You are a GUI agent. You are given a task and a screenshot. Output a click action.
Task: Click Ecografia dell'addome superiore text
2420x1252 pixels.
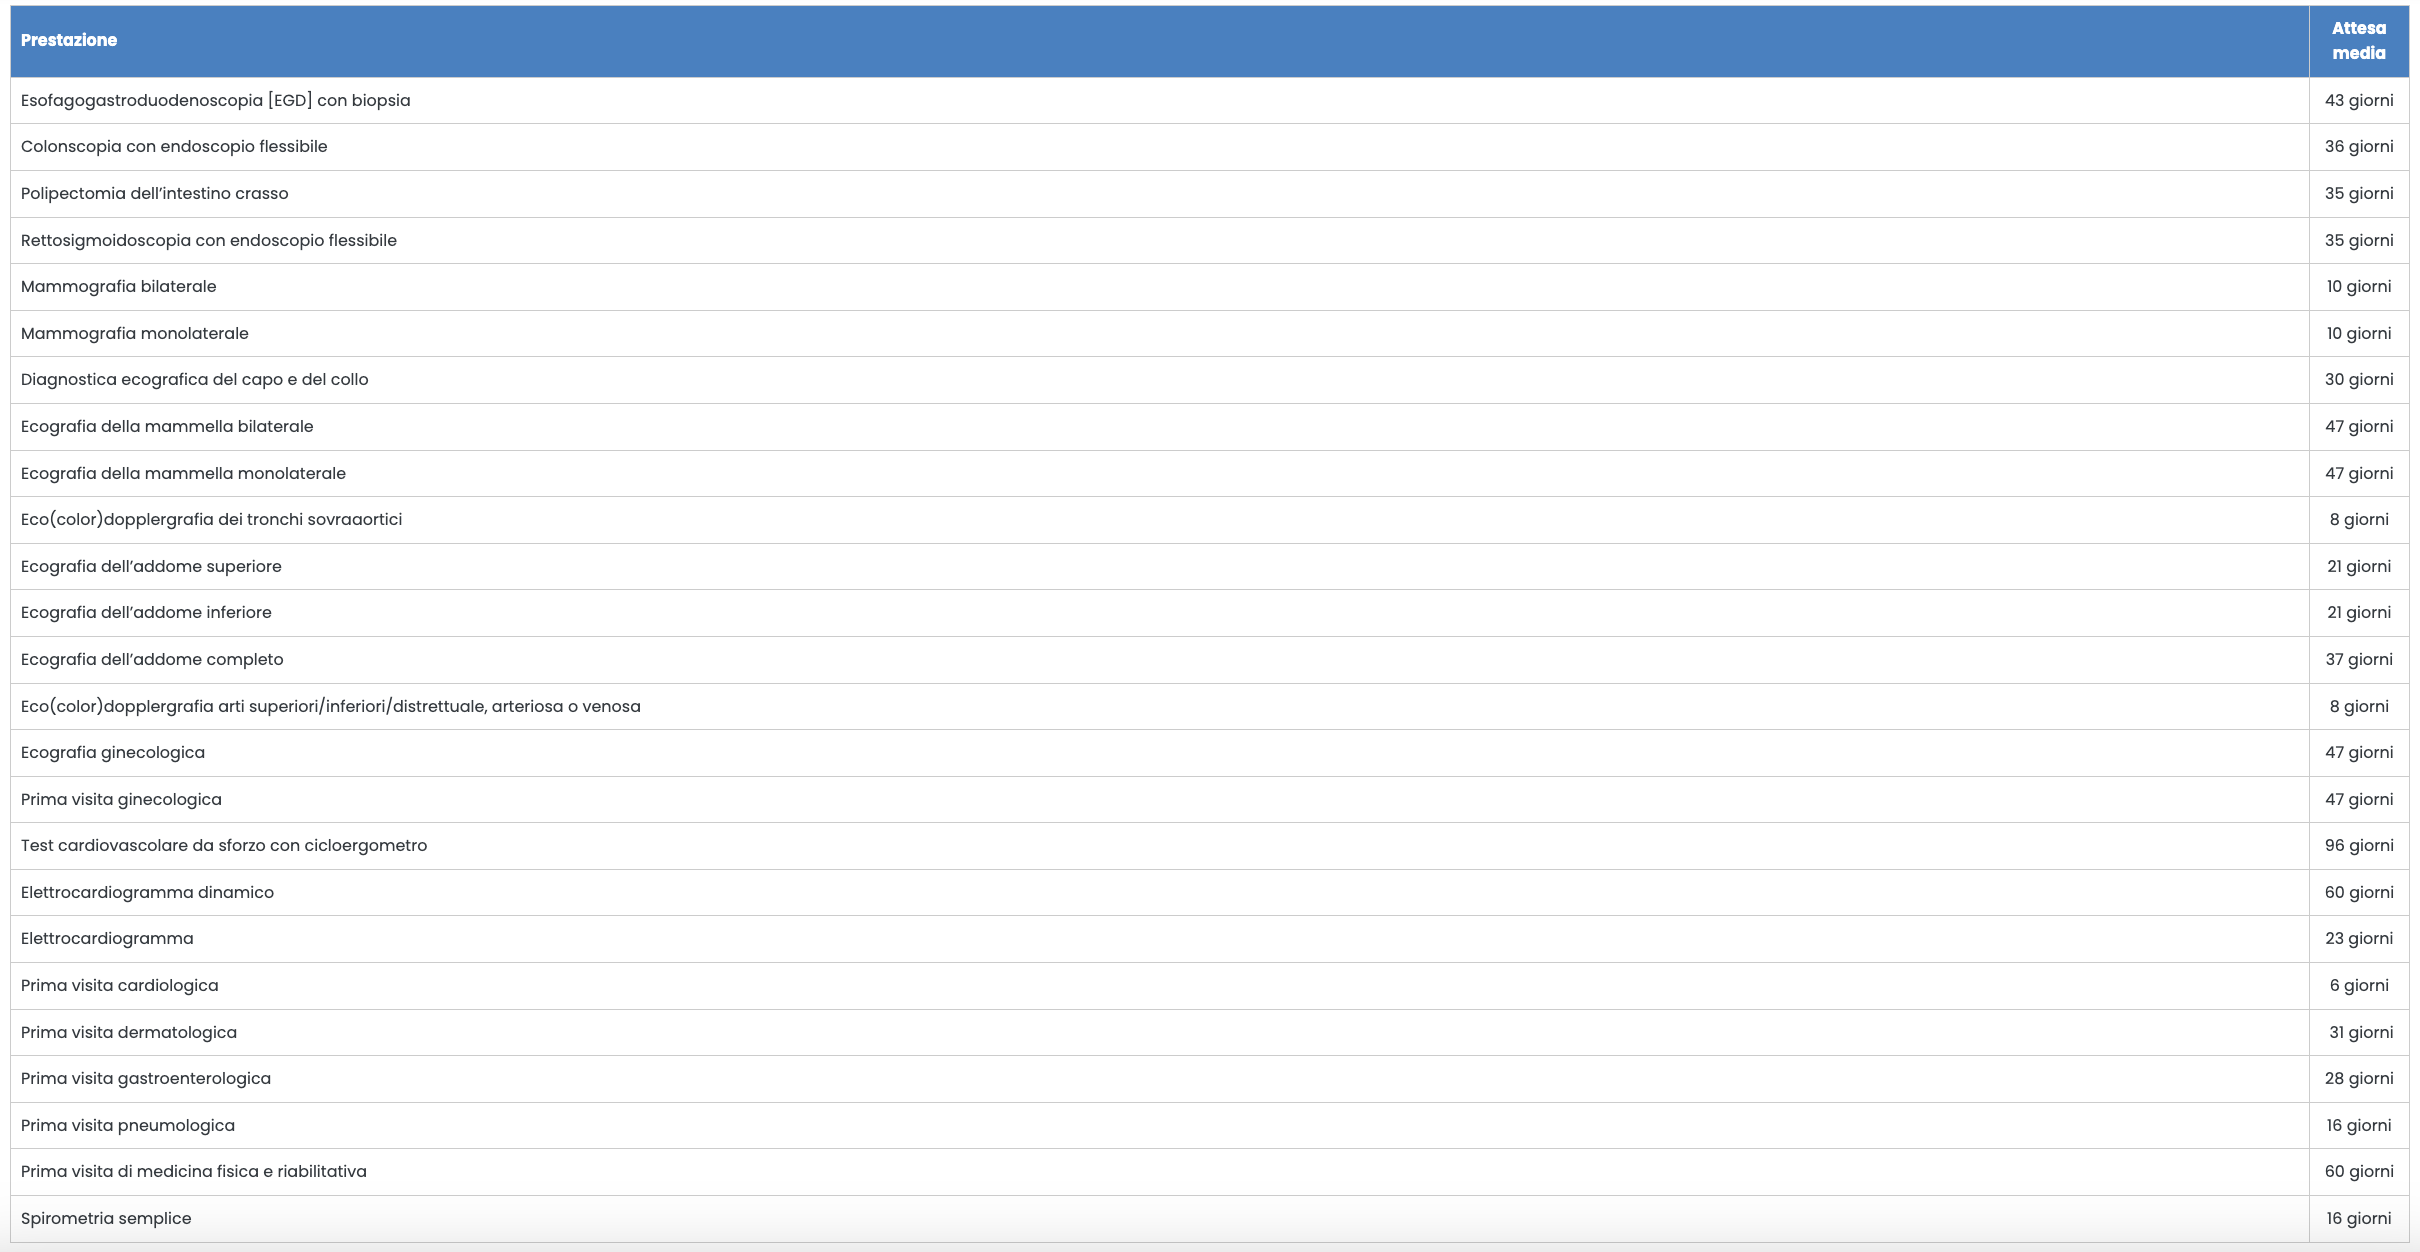(151, 566)
